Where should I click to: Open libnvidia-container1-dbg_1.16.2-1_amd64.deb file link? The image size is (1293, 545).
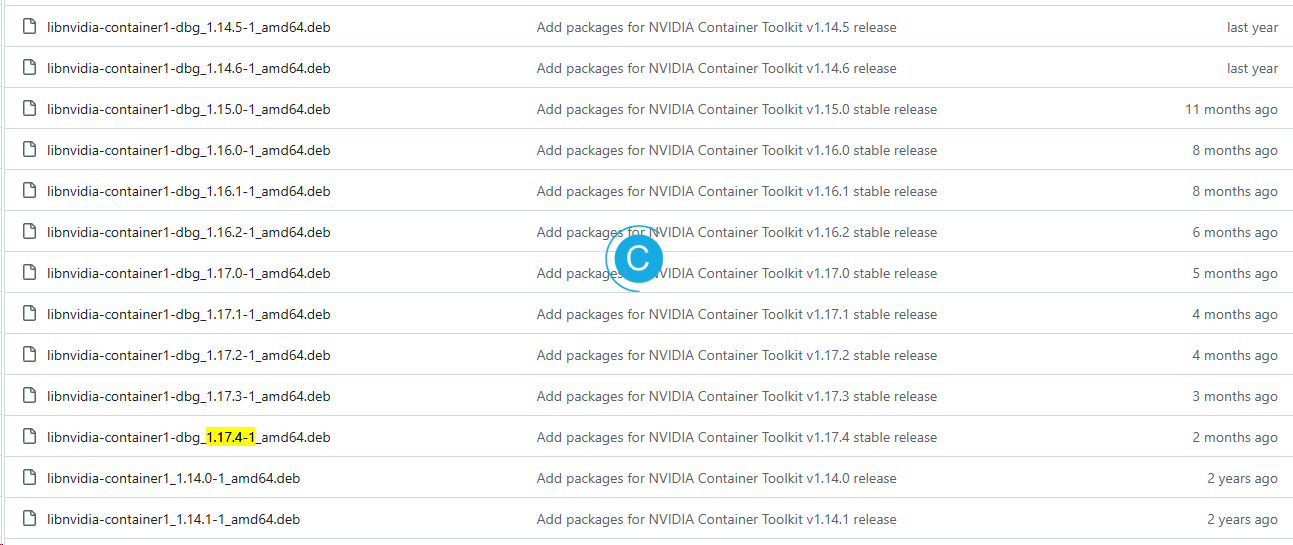188,232
